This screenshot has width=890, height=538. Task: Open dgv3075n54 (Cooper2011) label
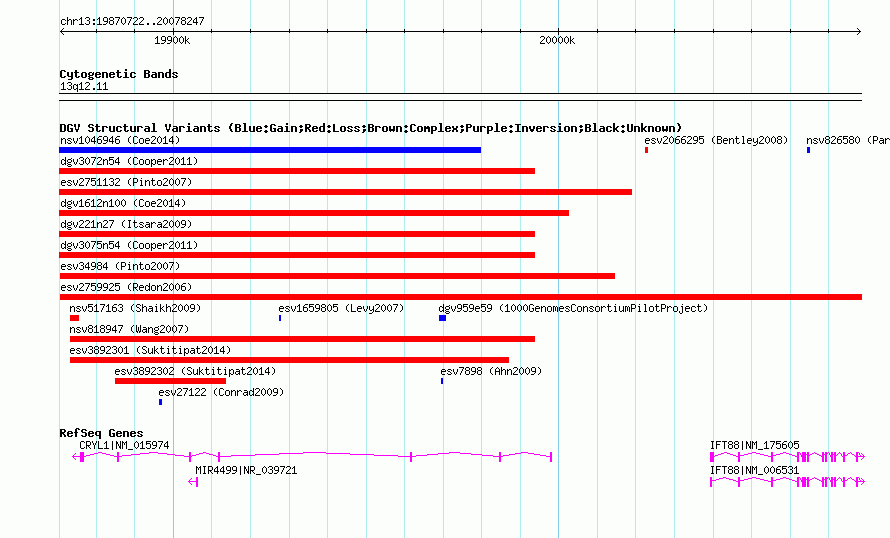(129, 245)
